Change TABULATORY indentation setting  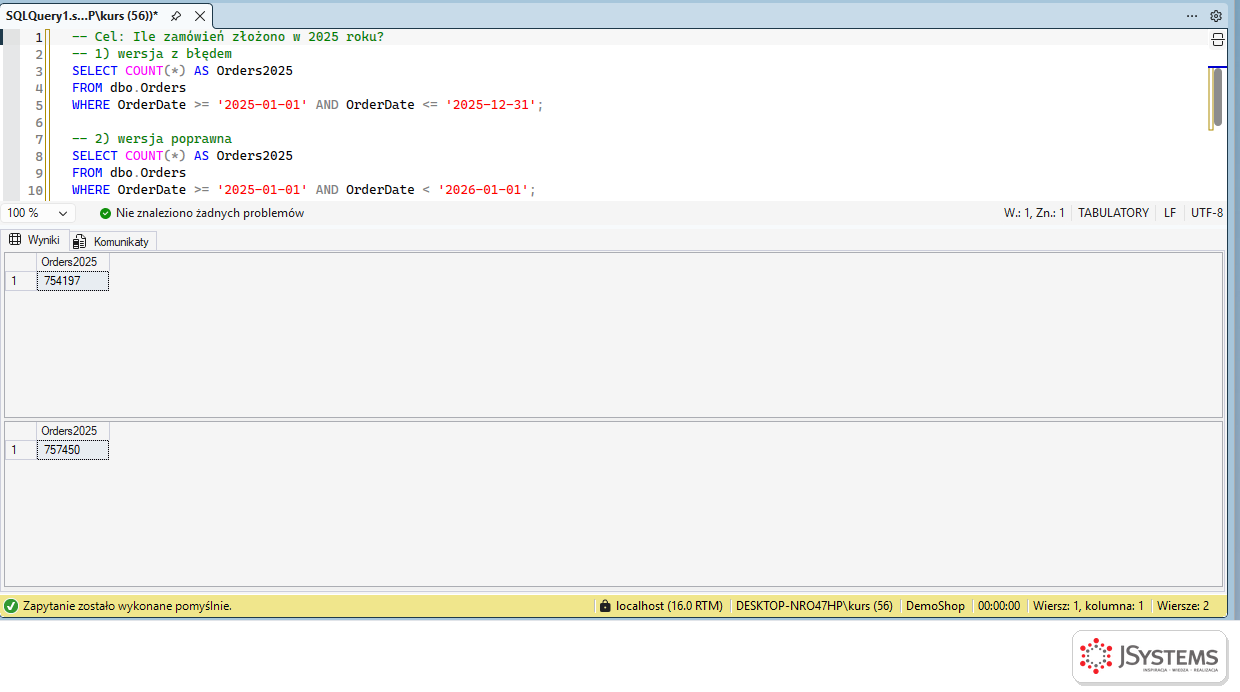[1113, 213]
